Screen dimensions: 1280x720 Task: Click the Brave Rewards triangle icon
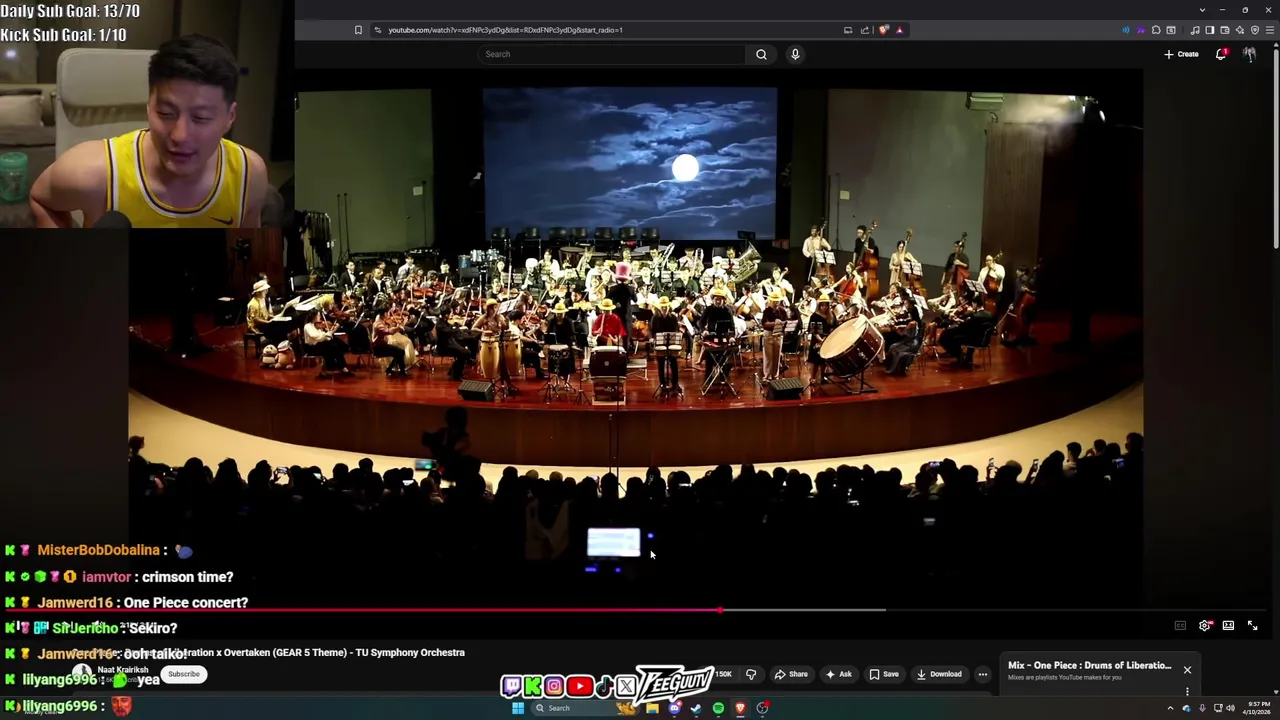point(899,30)
